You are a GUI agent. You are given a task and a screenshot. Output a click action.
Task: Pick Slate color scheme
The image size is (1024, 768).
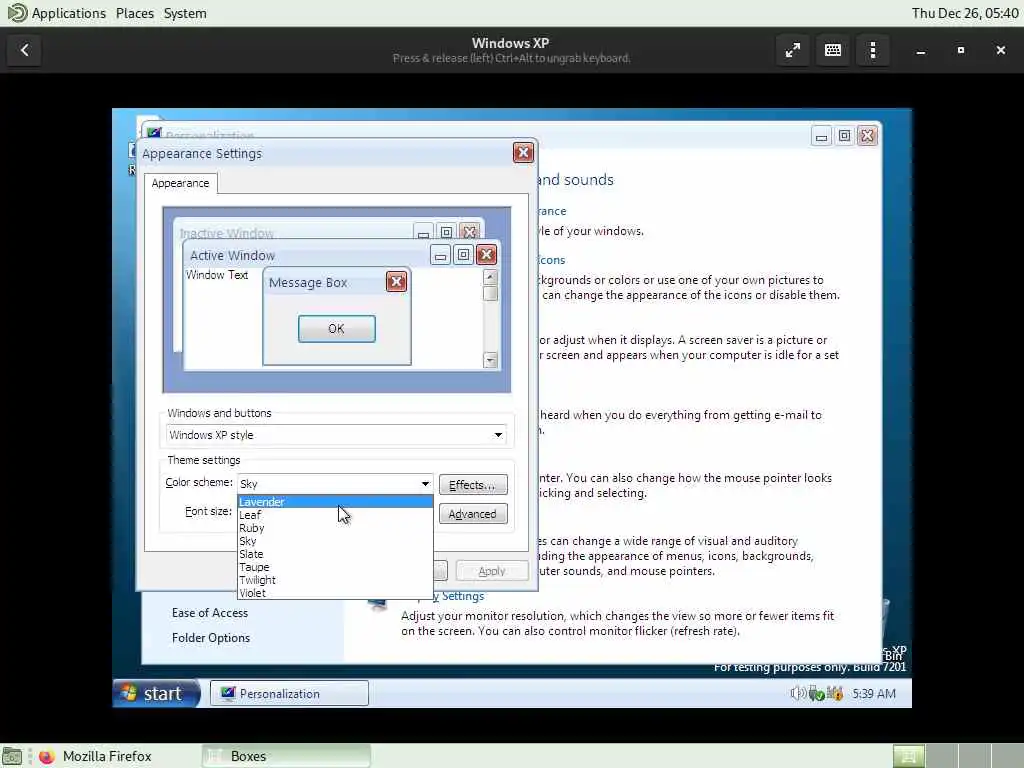point(335,554)
